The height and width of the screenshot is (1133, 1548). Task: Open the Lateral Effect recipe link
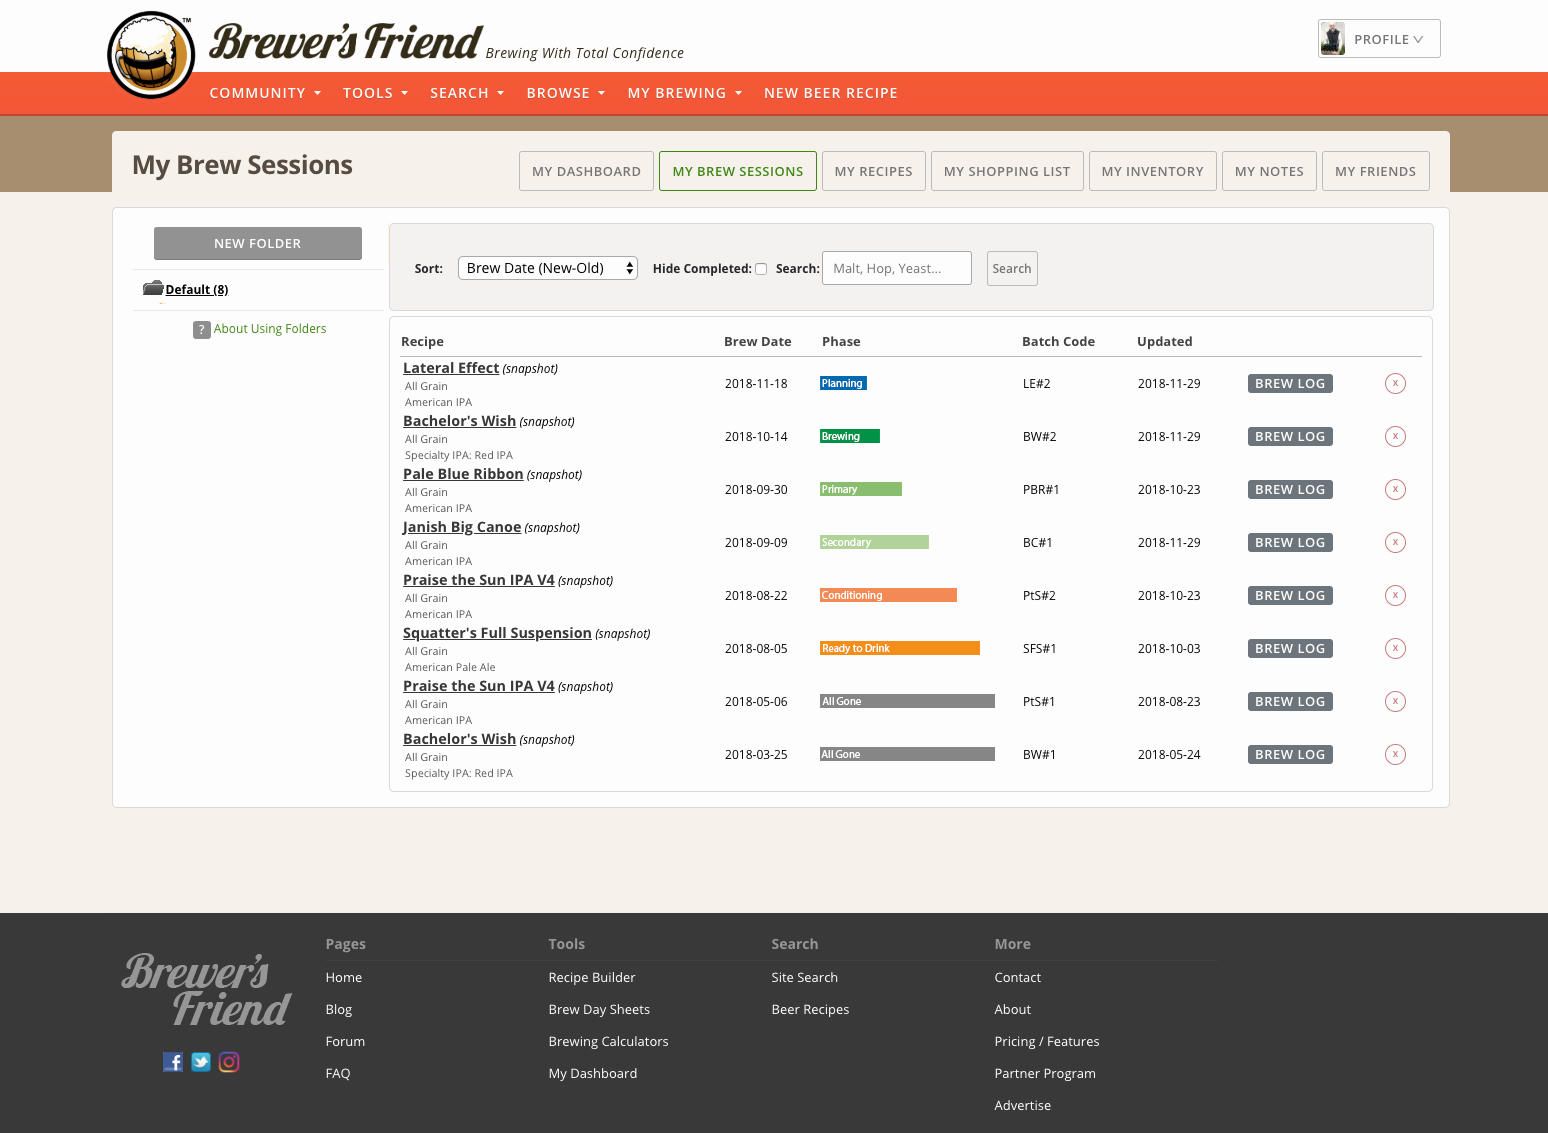click(x=451, y=368)
